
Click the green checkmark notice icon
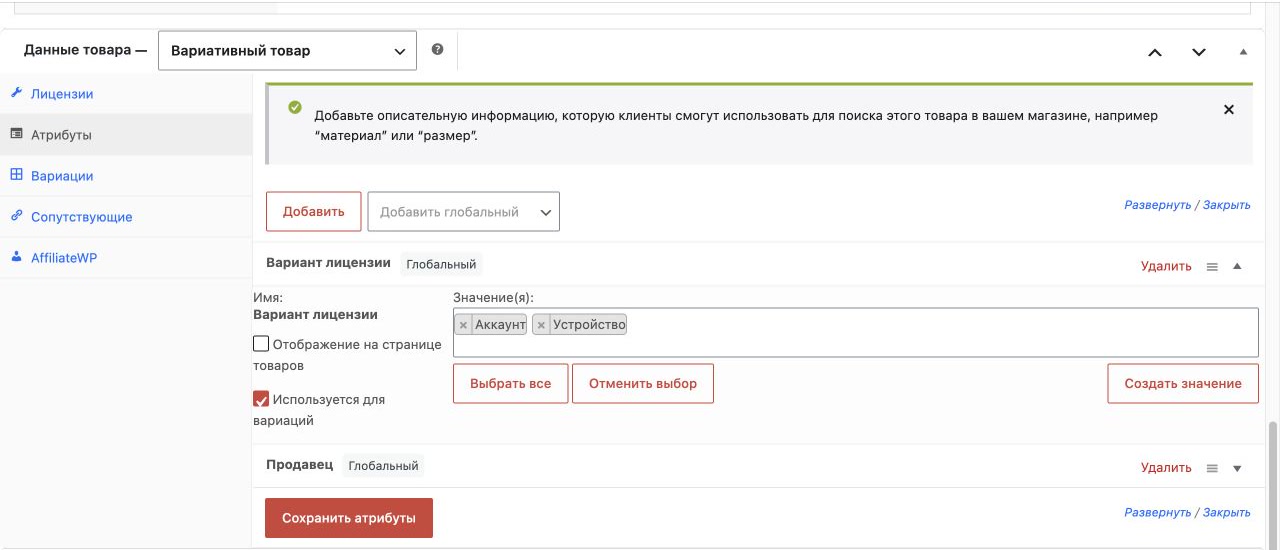pyautogui.click(x=294, y=108)
